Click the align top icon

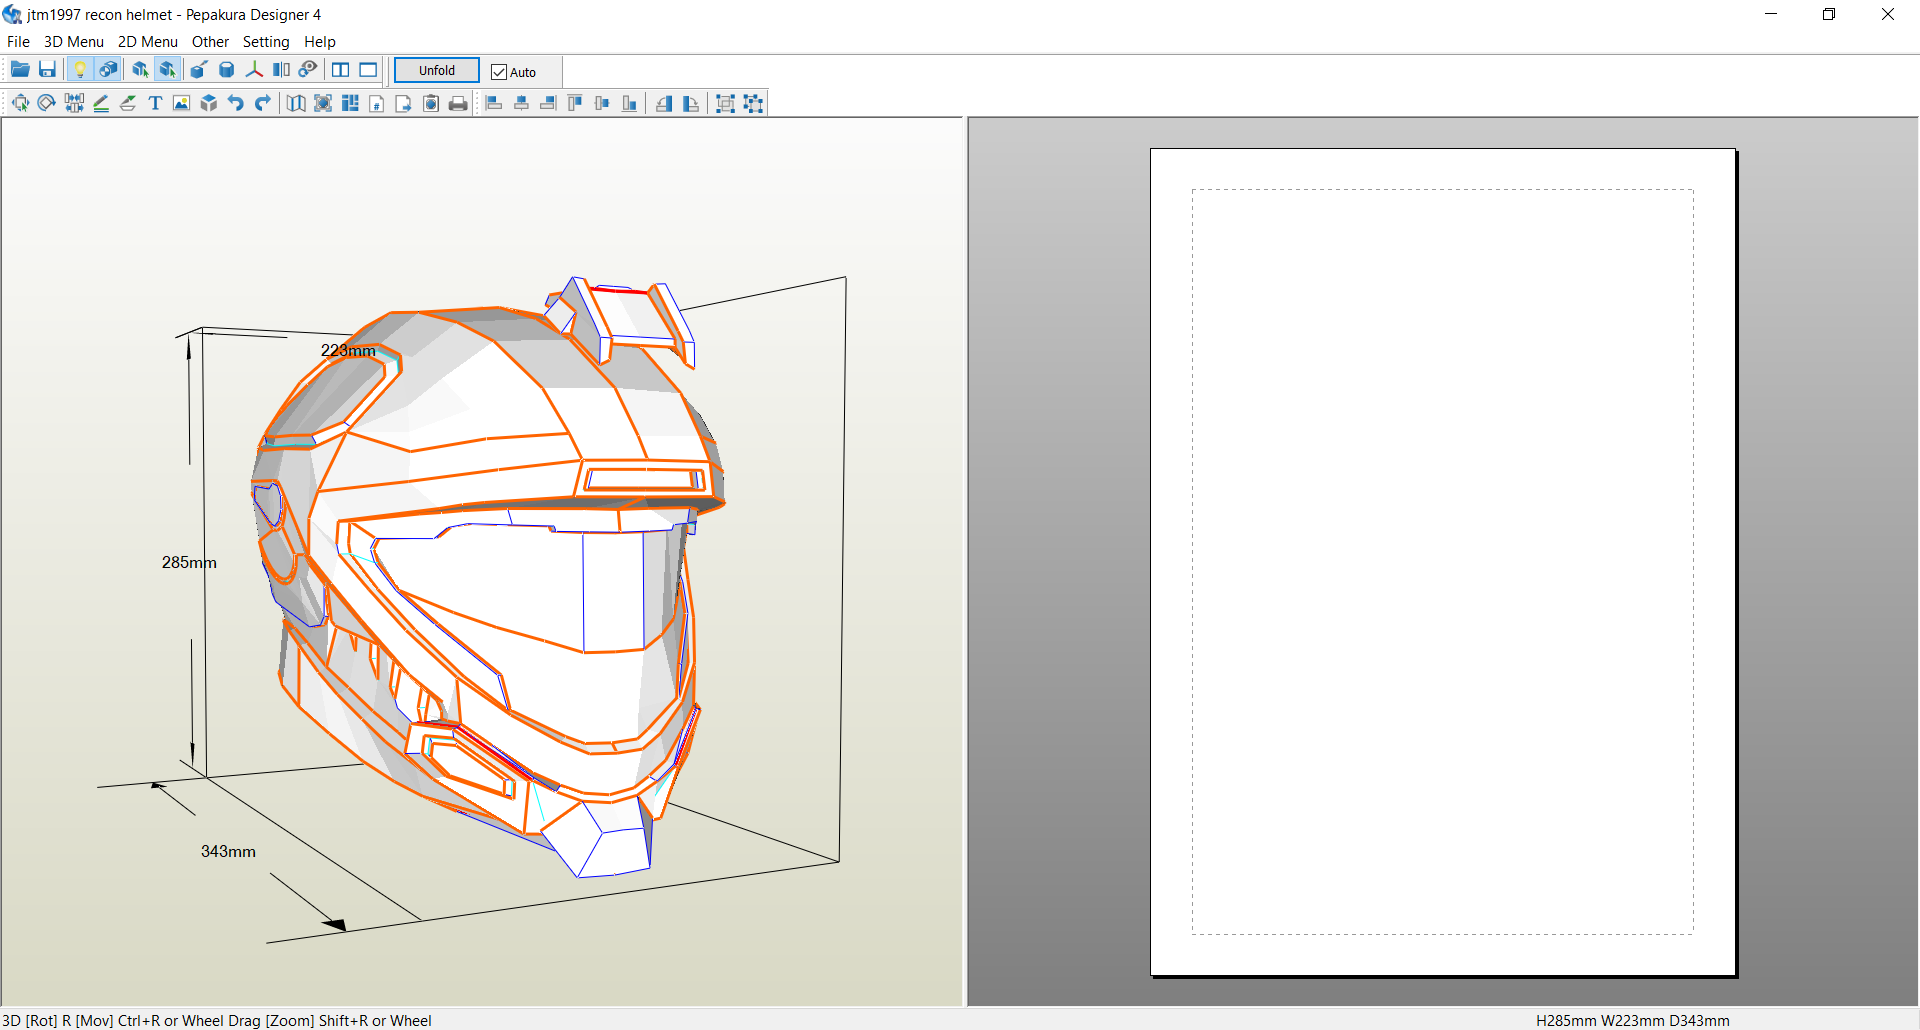(x=575, y=103)
